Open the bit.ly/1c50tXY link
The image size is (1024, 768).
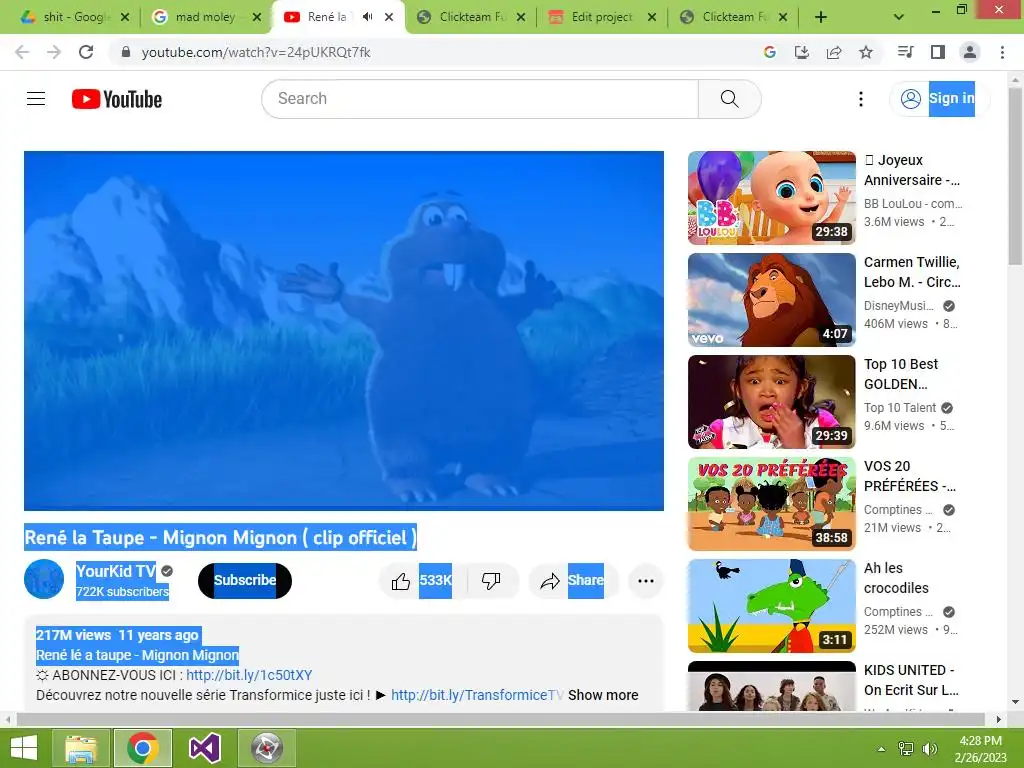point(249,675)
